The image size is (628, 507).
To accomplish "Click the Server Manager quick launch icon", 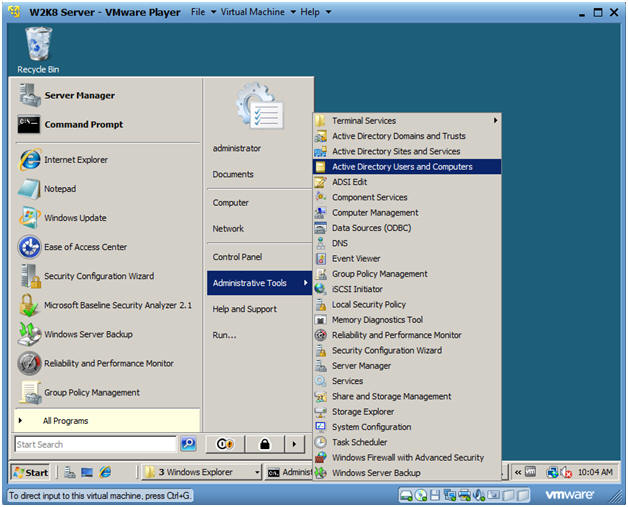I will tap(70, 473).
